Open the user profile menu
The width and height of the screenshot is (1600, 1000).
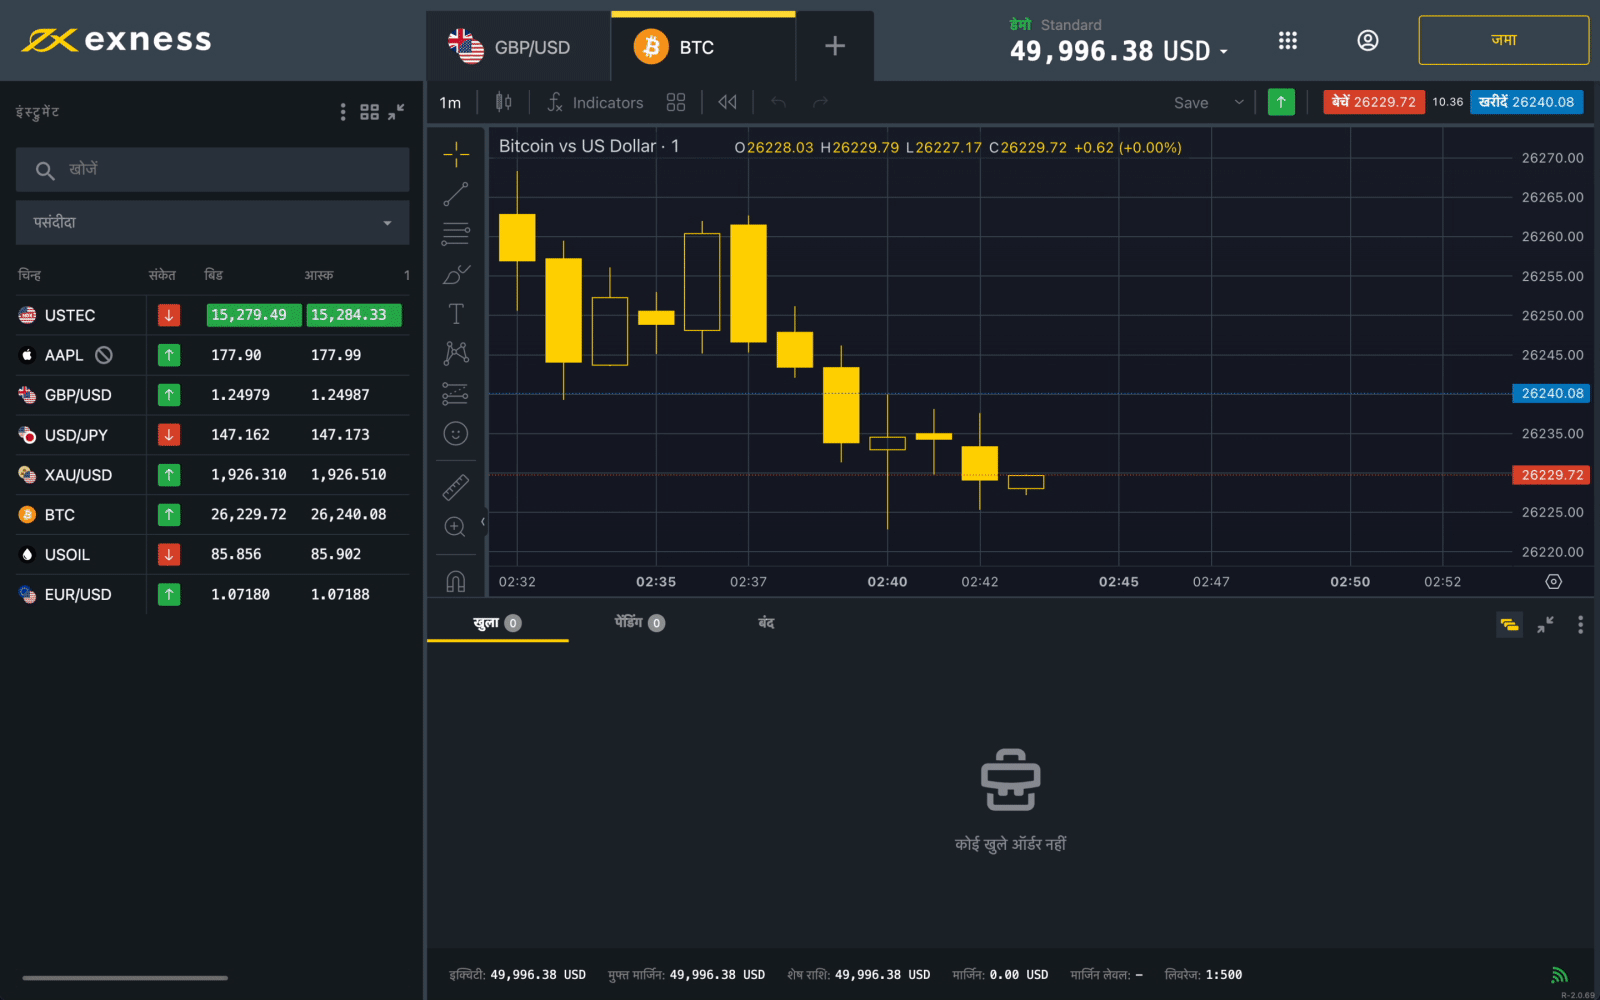(1368, 40)
